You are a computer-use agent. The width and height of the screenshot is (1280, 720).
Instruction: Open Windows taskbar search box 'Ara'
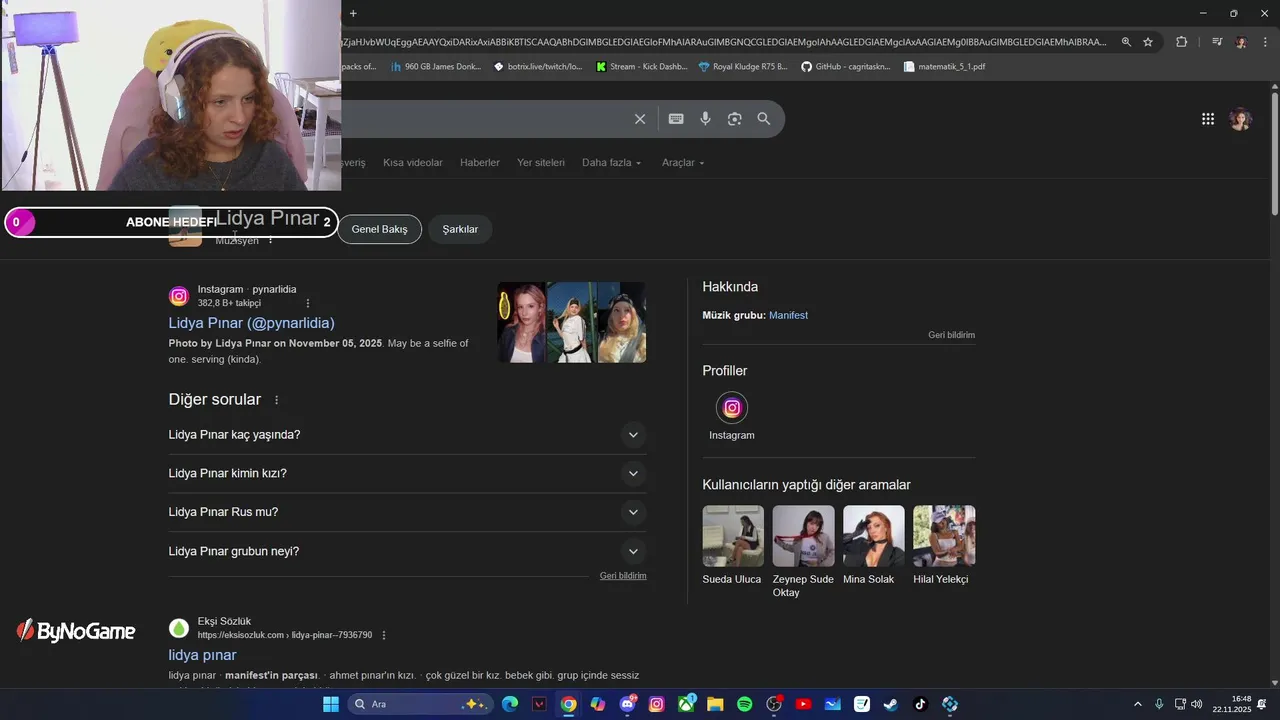[x=421, y=704]
